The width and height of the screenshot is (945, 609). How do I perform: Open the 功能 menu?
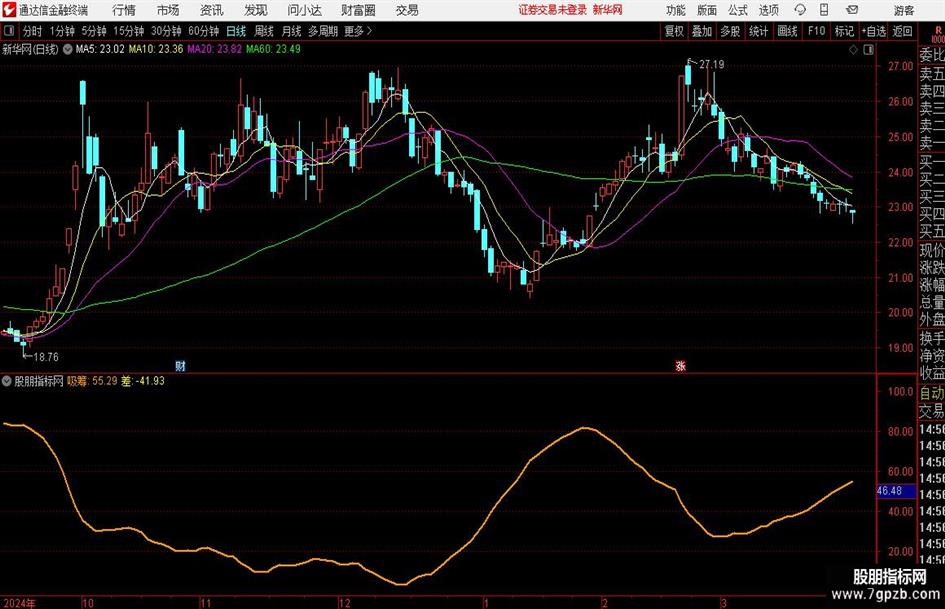pos(676,10)
